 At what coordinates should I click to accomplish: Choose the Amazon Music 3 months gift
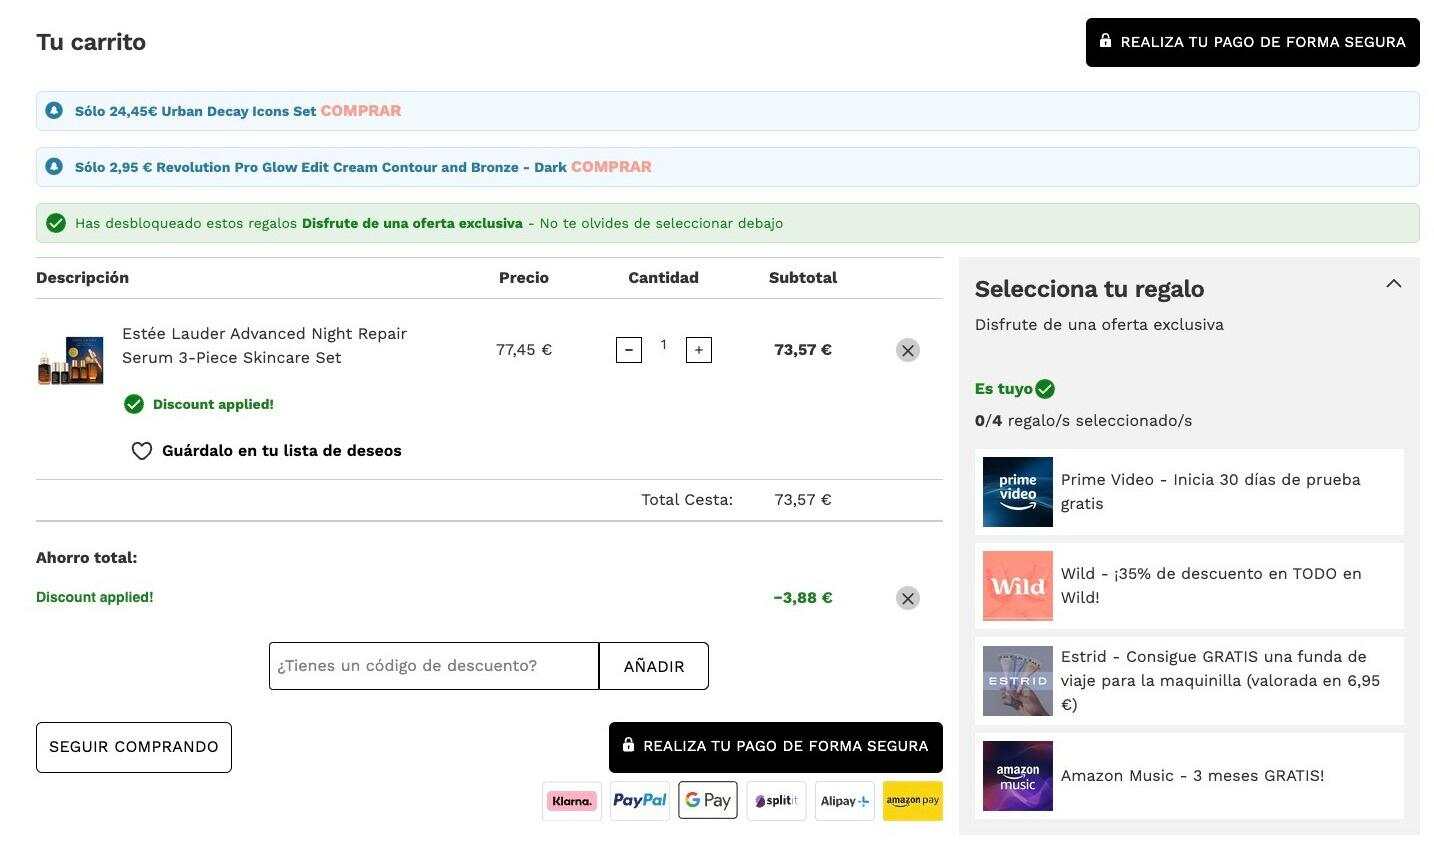1189,776
